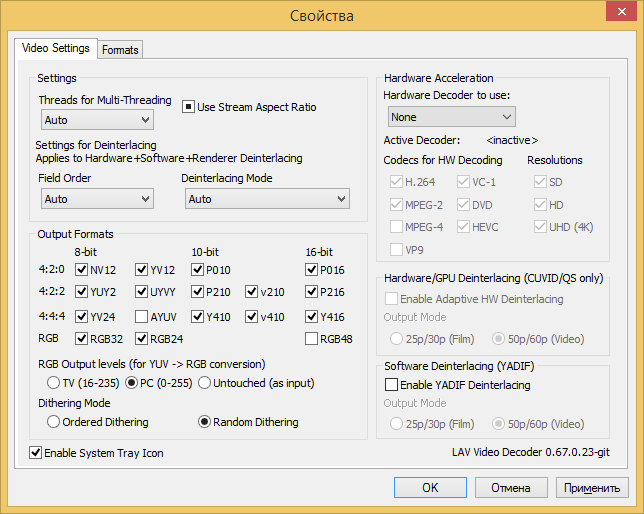Select Random Dithering mode
This screenshot has height=514, width=644.
click(x=204, y=422)
